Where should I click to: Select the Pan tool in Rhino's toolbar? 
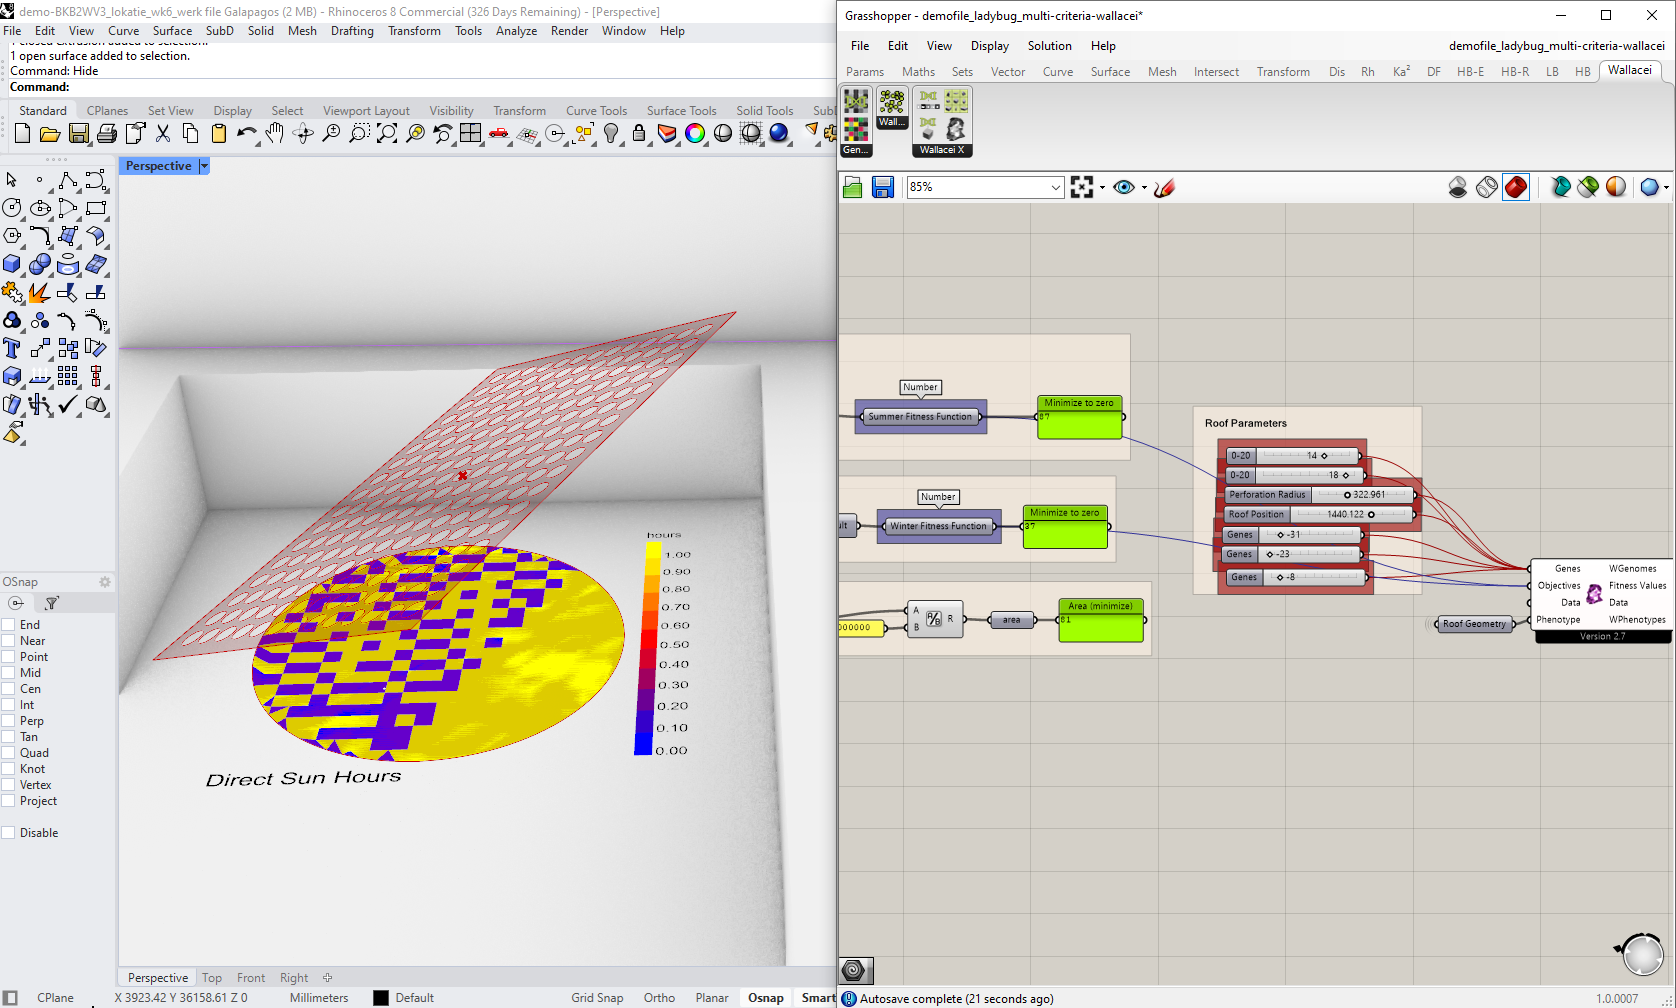tap(274, 133)
